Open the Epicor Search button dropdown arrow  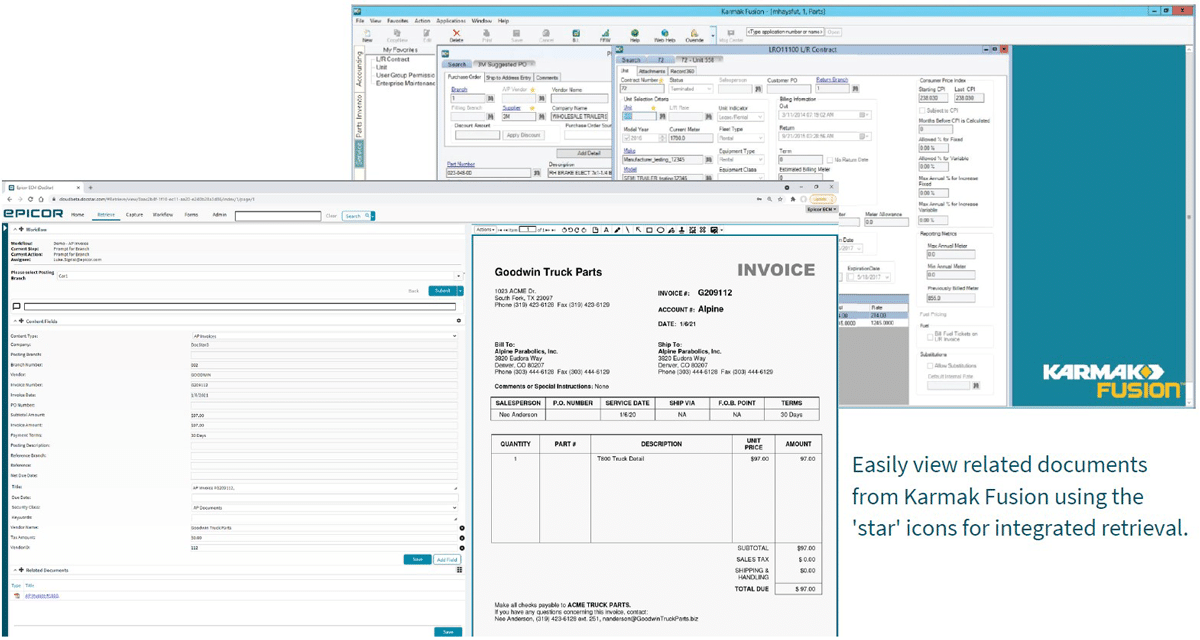373,216
